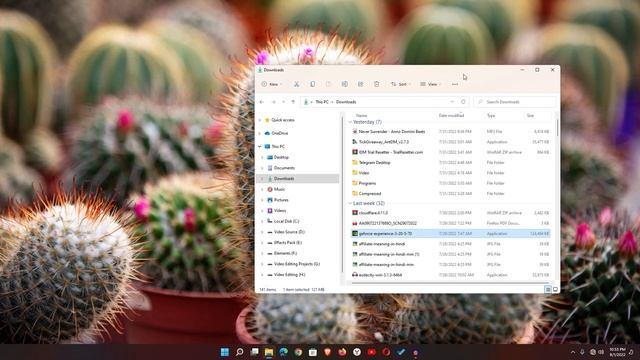Refresh the Downloads folder view
This screenshot has width=640, height=360.
(463, 102)
